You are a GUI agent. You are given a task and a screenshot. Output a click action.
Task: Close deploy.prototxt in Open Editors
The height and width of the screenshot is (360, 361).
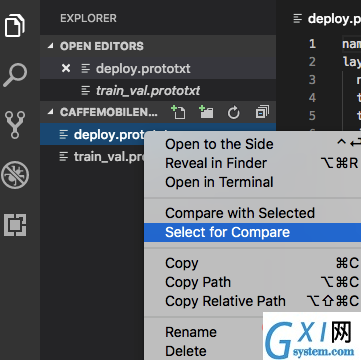click(66, 68)
